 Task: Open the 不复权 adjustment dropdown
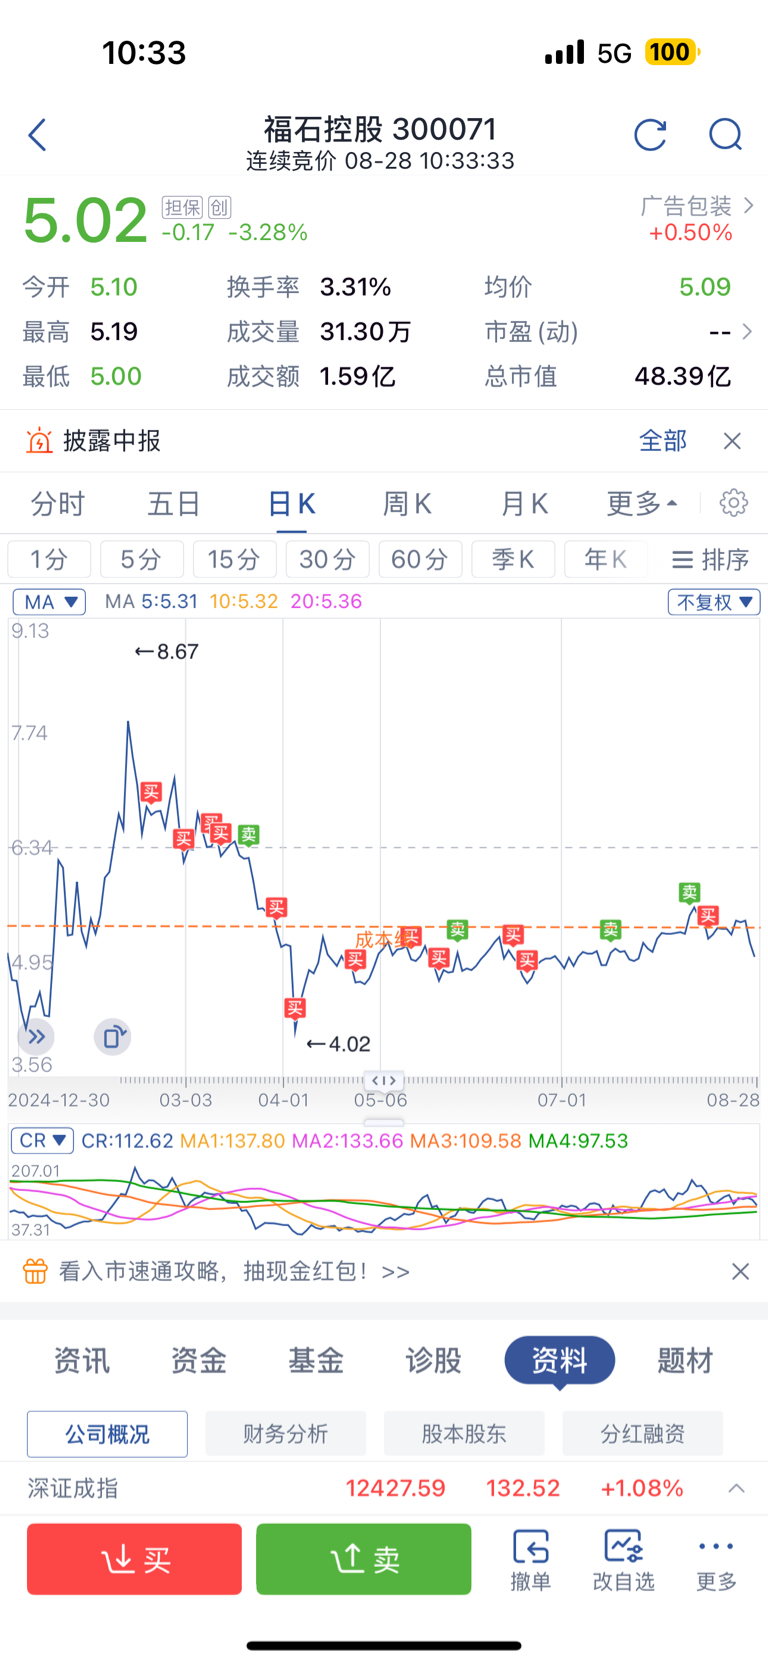tap(715, 602)
